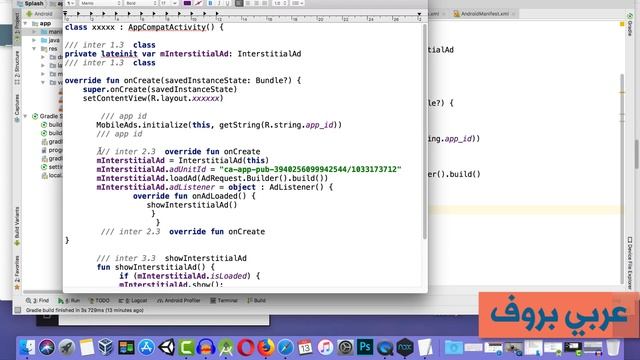Open the Build tool window

point(257,300)
